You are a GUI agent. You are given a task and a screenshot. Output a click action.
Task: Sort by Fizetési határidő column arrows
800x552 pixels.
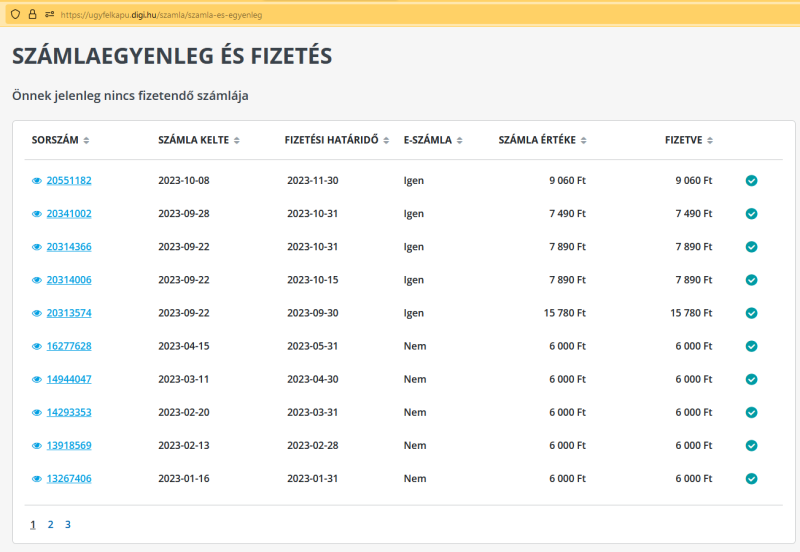point(386,140)
